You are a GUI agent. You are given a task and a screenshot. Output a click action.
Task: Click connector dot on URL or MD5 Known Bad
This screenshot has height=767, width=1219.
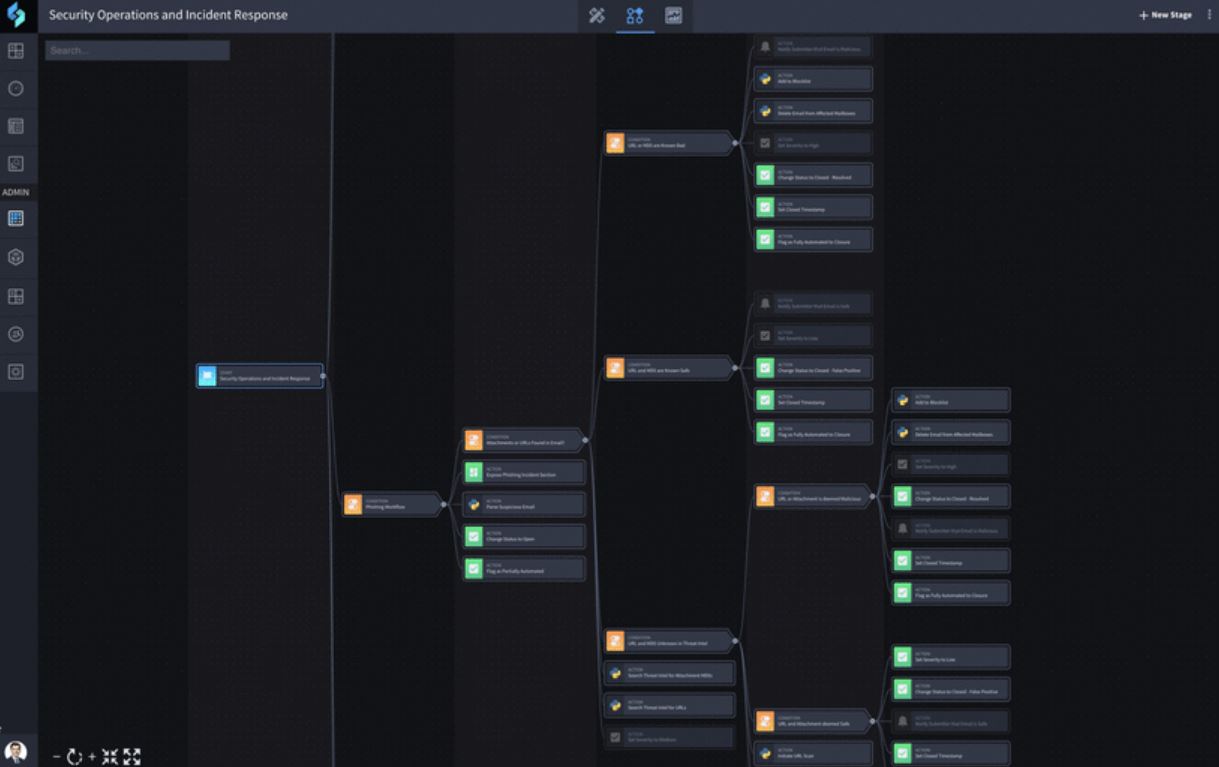(734, 143)
